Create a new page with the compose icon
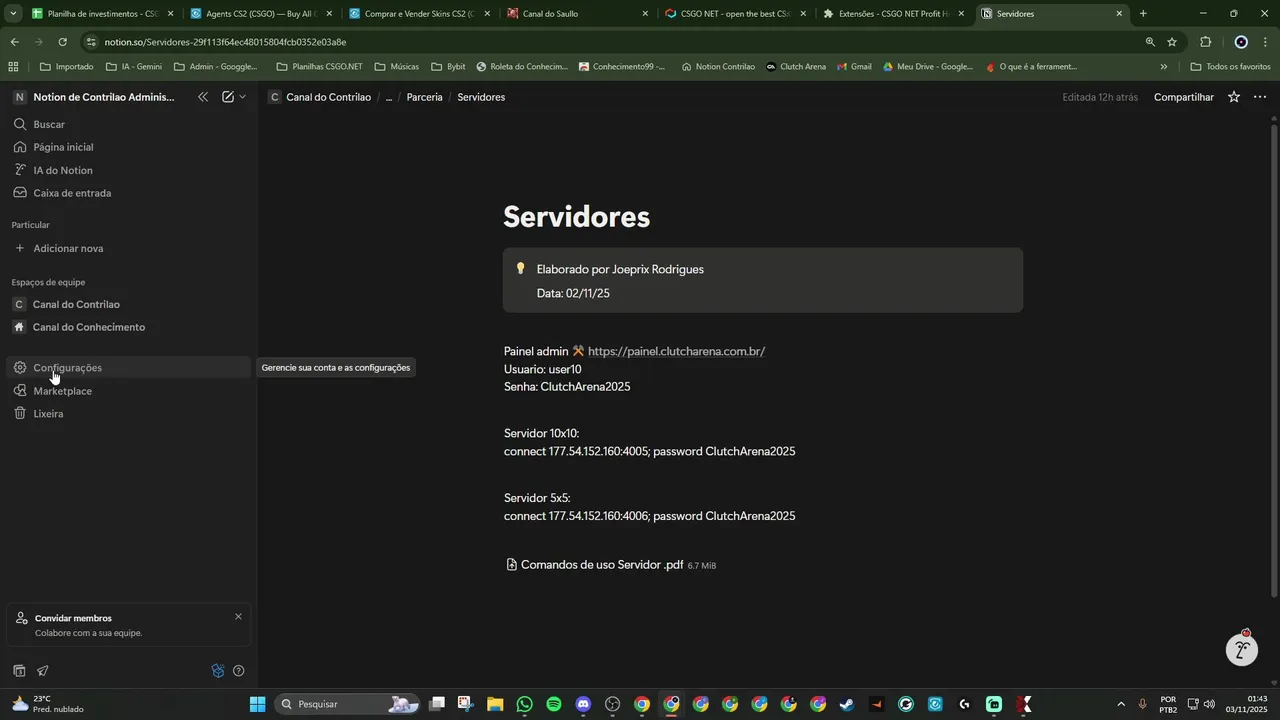Image resolution: width=1280 pixels, height=720 pixels. click(x=228, y=97)
